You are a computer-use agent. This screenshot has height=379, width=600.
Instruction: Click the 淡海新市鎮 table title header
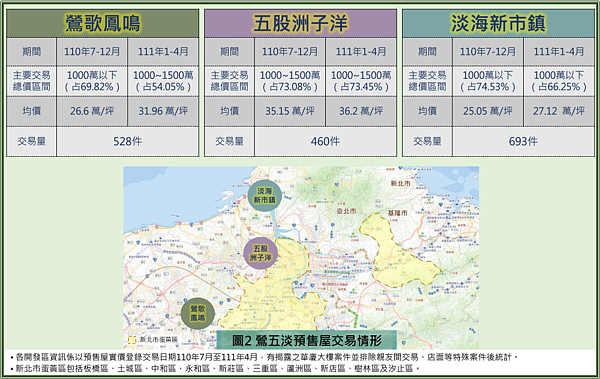[498, 23]
